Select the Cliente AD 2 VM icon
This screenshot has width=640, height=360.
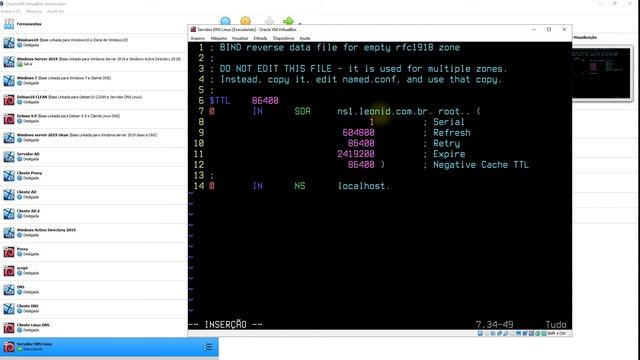coord(9,213)
